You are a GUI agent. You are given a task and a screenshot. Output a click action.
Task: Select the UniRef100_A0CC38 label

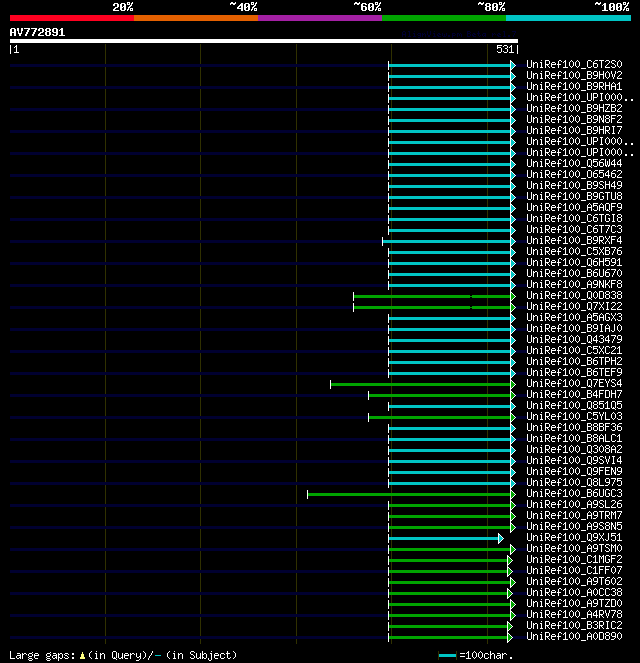[x=574, y=592]
